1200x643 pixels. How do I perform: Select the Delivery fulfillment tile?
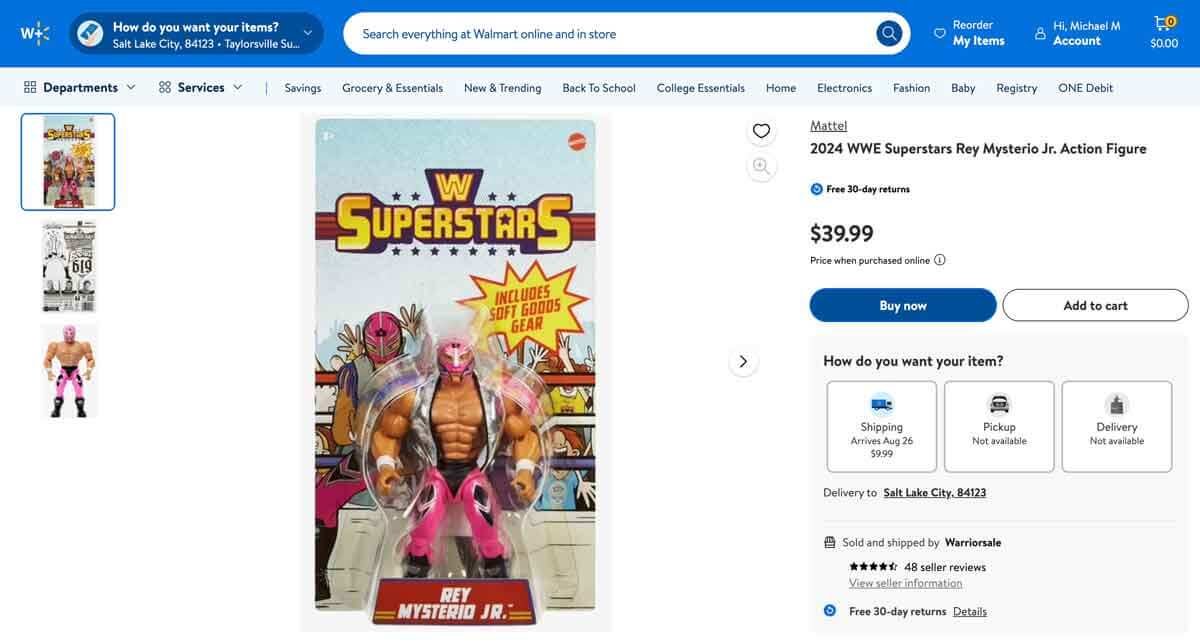click(x=1117, y=426)
